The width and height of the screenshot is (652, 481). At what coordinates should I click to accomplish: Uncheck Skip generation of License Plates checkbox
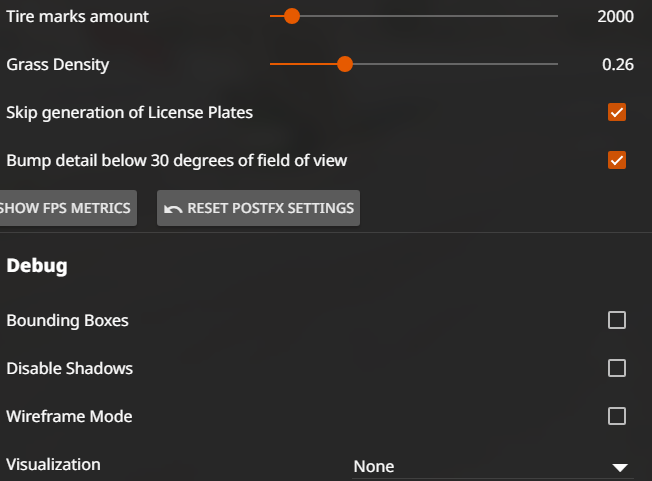pos(617,112)
